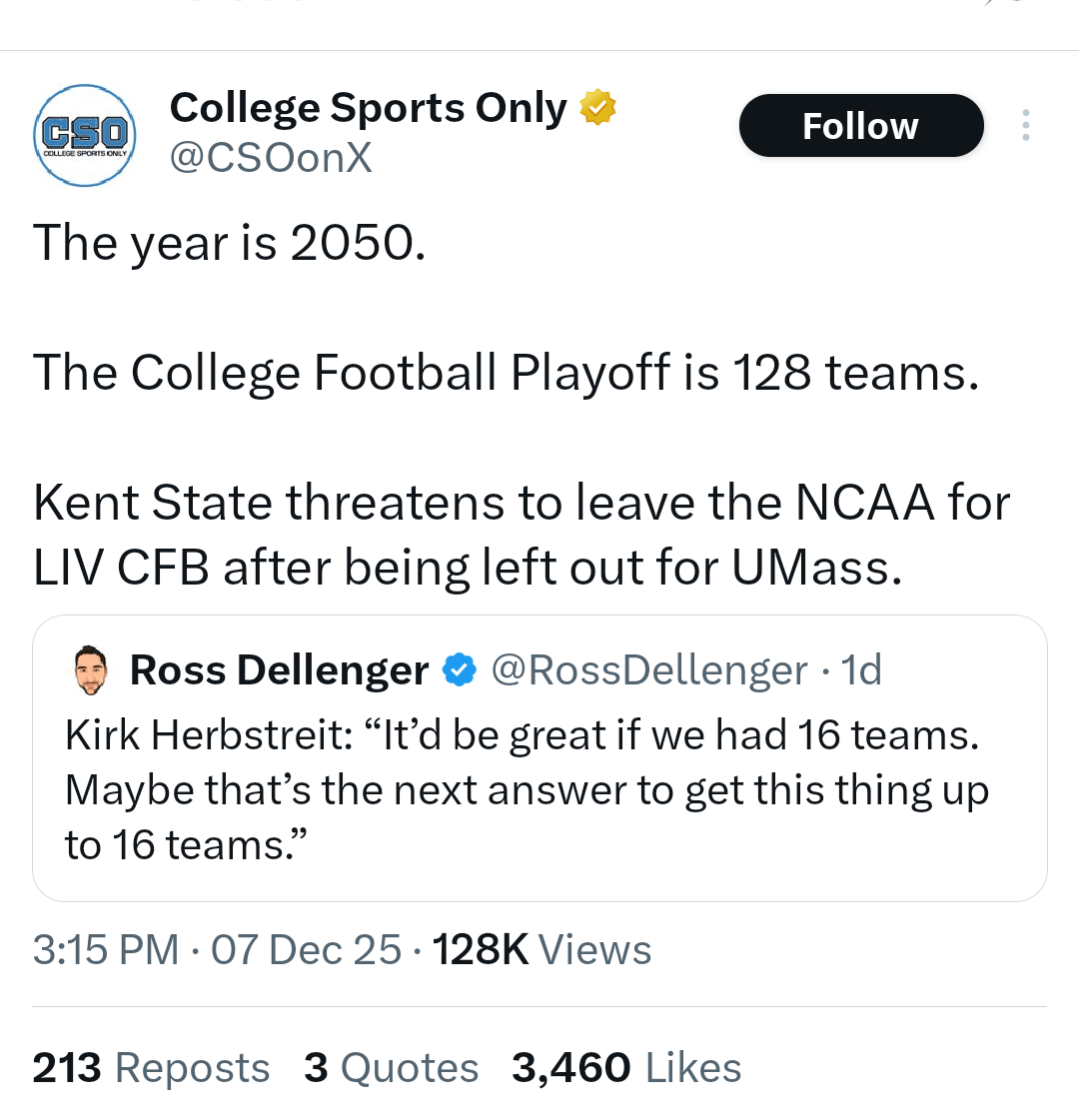Click the blue verified checkmark badge
This screenshot has height=1116, width=1079.
(458, 671)
